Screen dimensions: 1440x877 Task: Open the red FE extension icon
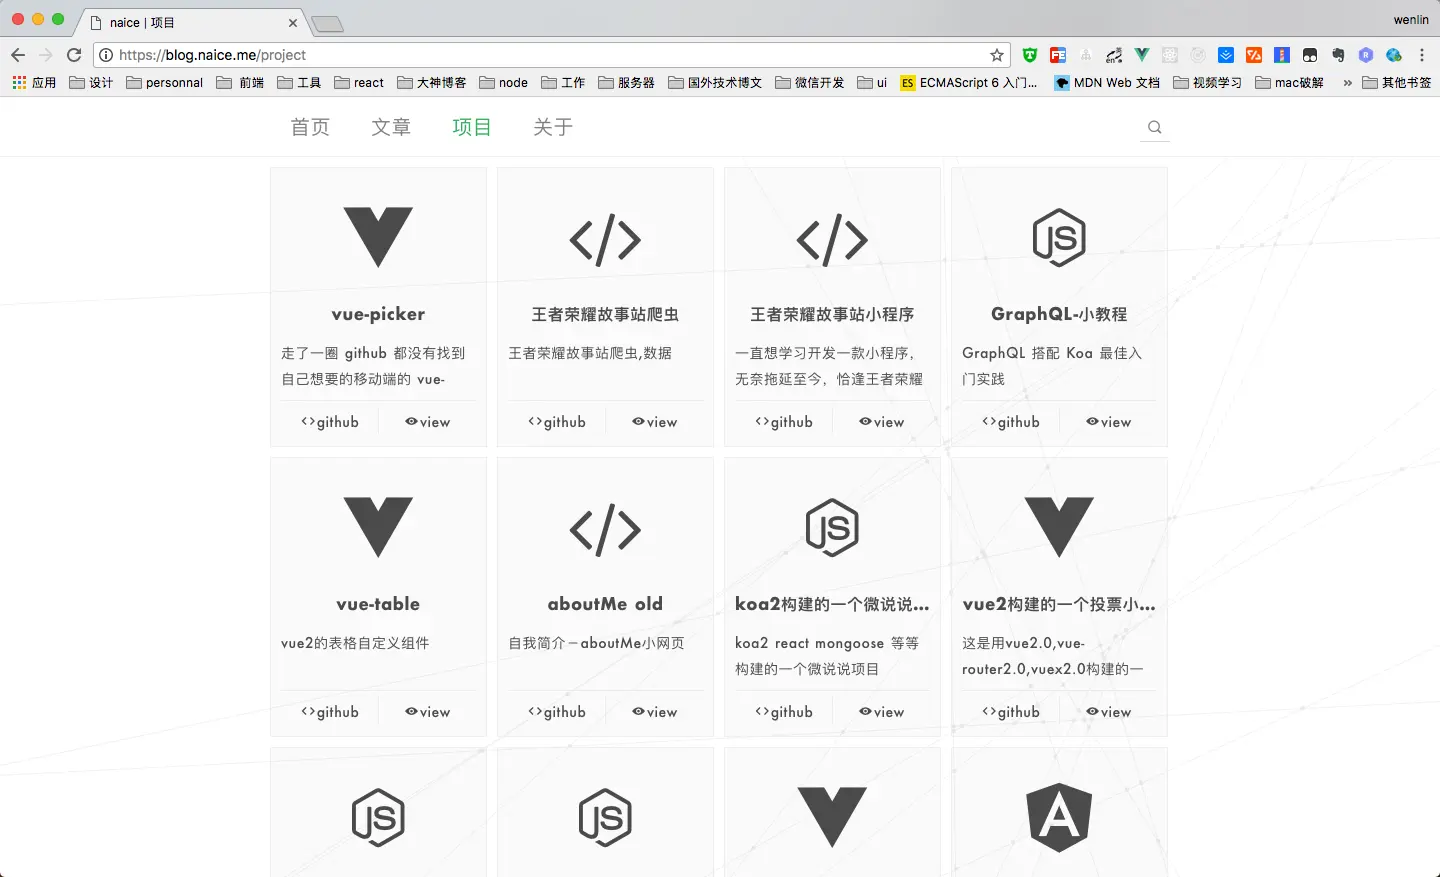pyautogui.click(x=1058, y=55)
